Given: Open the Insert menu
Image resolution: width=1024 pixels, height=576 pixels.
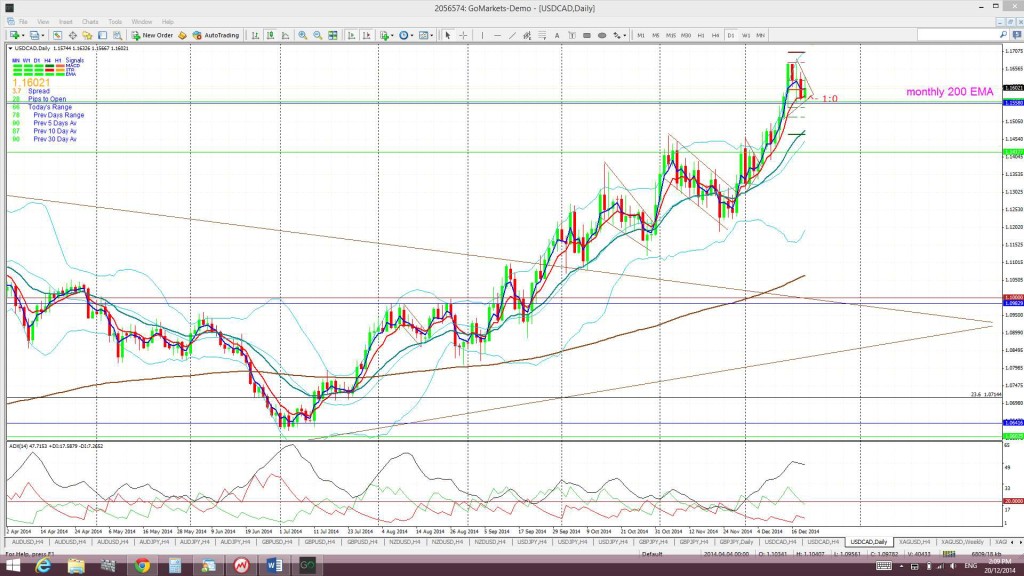Looking at the screenshot, I should 66,22.
